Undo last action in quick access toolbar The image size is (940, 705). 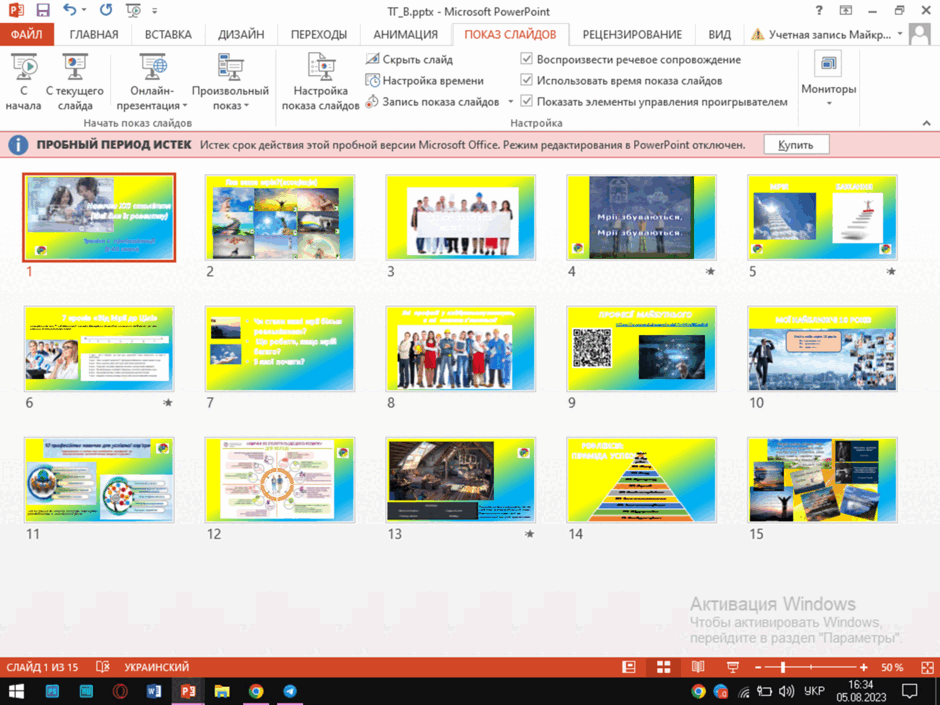(69, 10)
